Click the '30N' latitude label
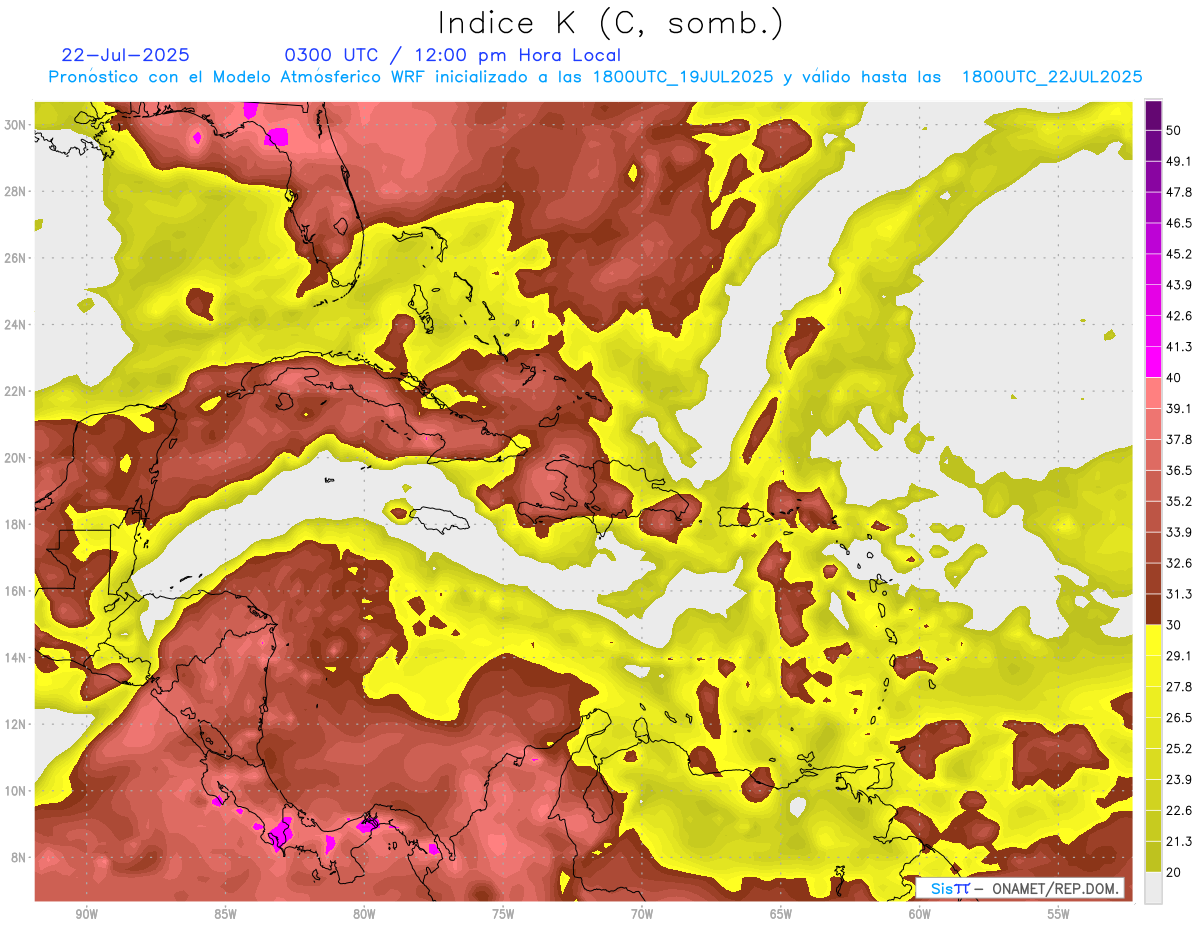This screenshot has width=1200, height=927. pos(17,124)
